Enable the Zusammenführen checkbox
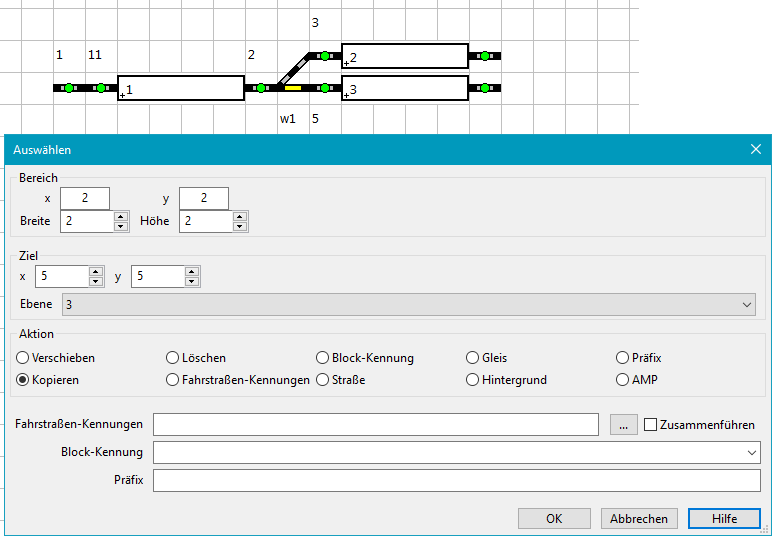This screenshot has height=544, width=778. 650,425
